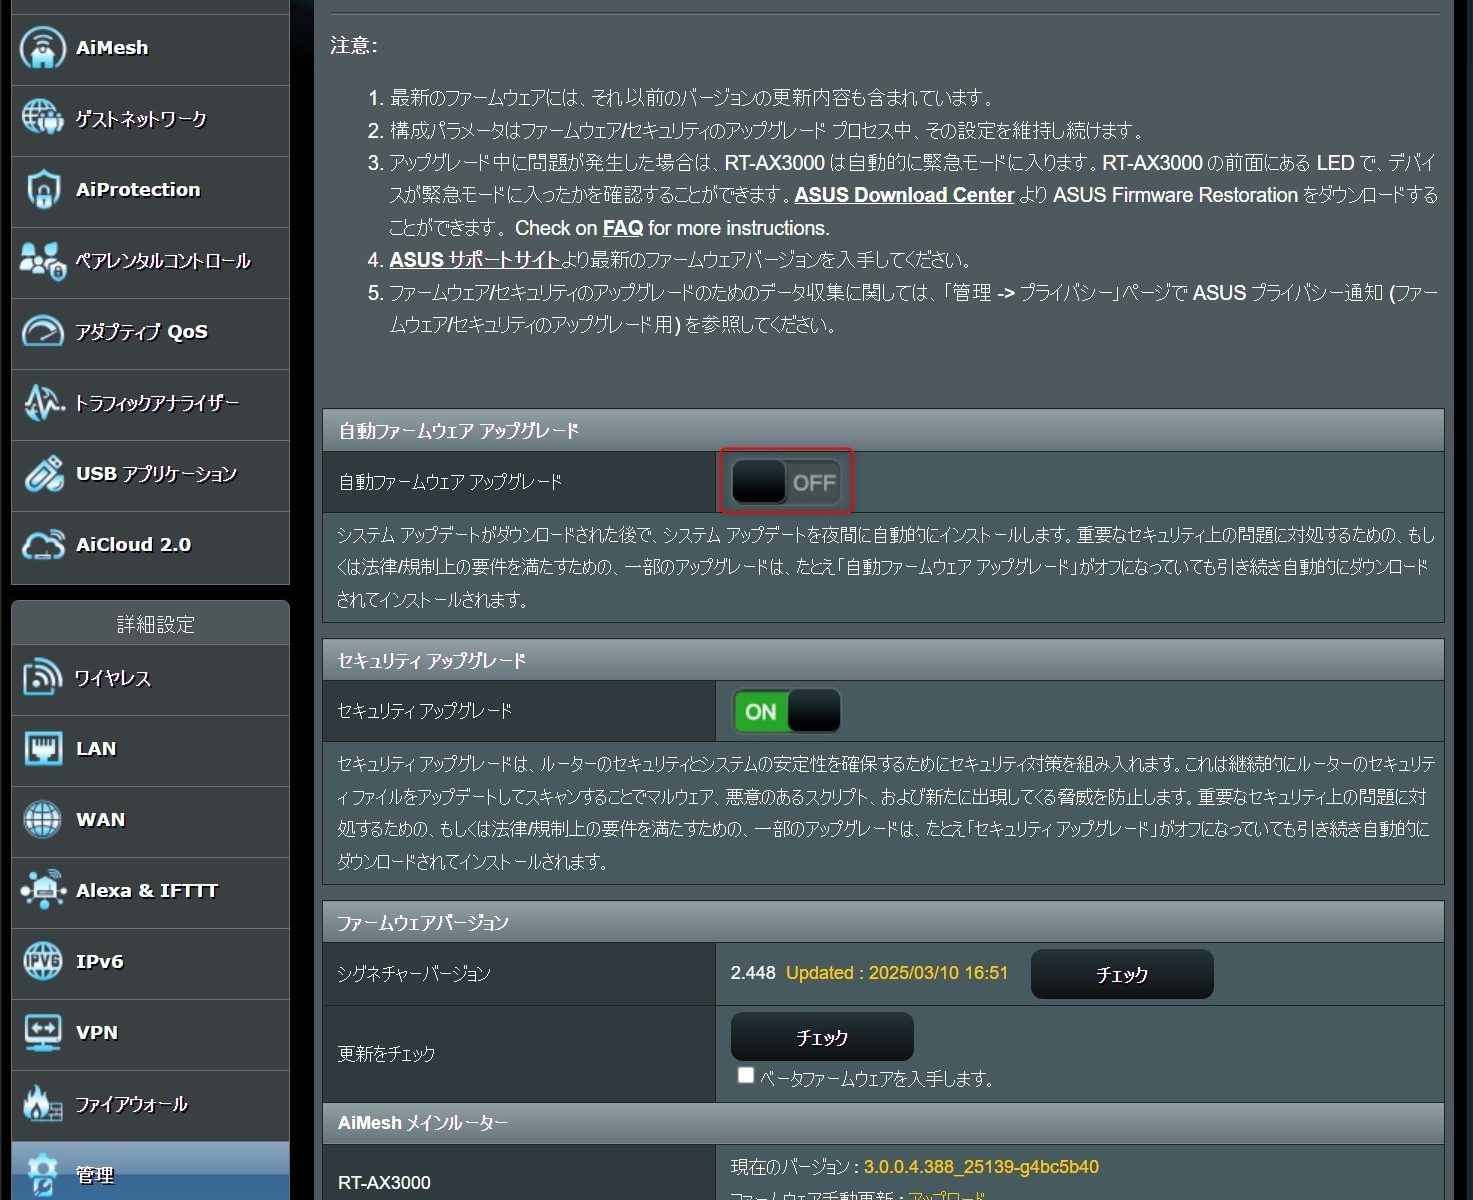Image resolution: width=1473 pixels, height=1200 pixels.
Task: Click the トラフィックアナライザー waveform icon
Action: tap(43, 403)
